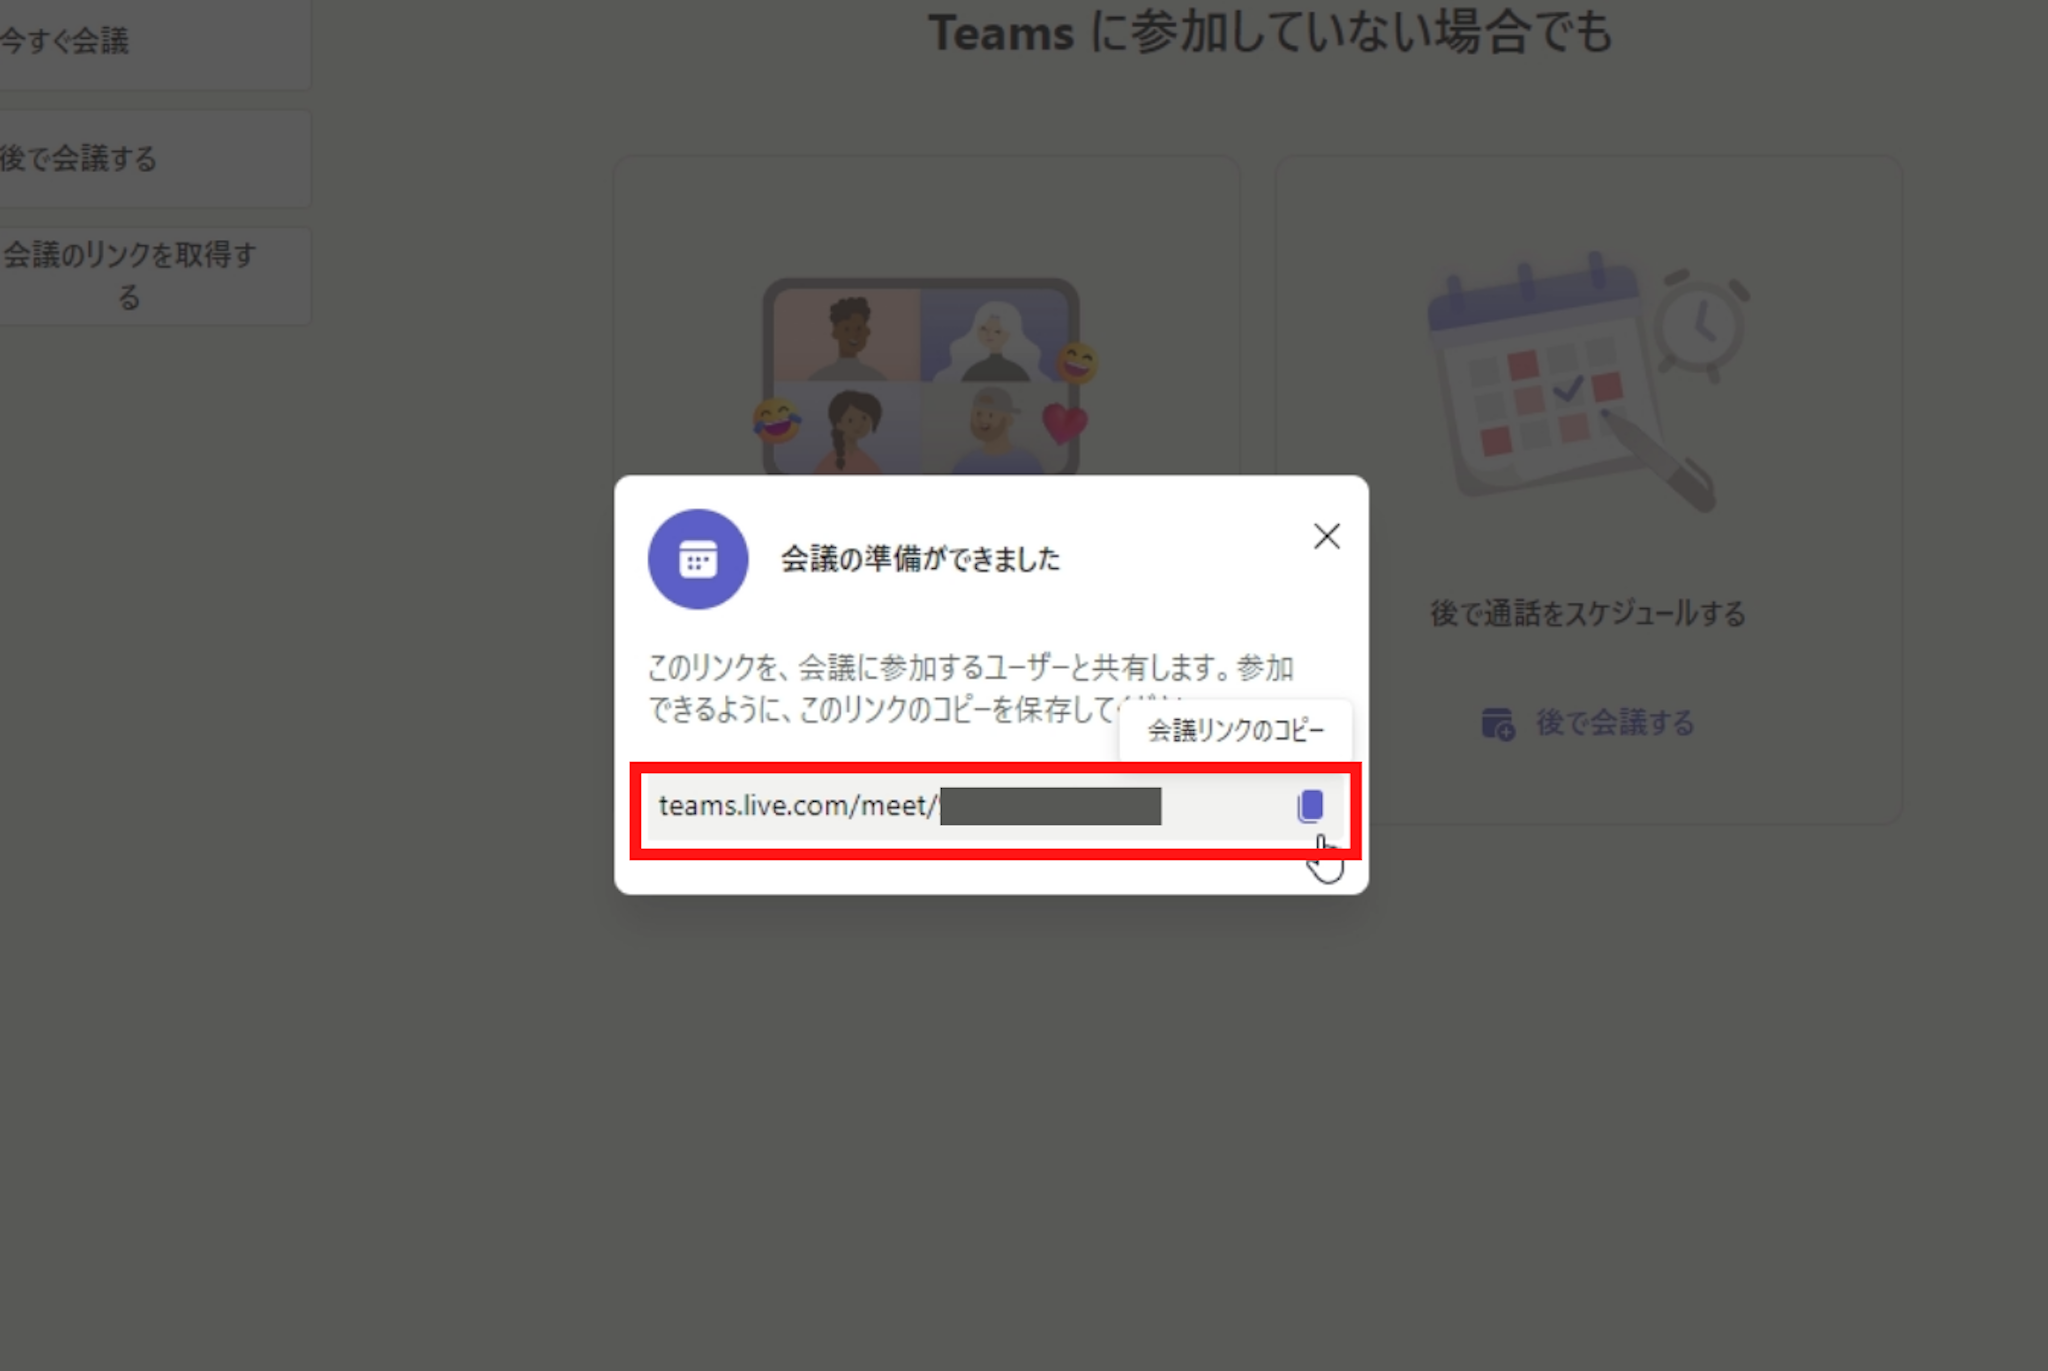Click the 会議リンクのコピー tooltip
The image size is (2048, 1371).
click(x=1235, y=731)
